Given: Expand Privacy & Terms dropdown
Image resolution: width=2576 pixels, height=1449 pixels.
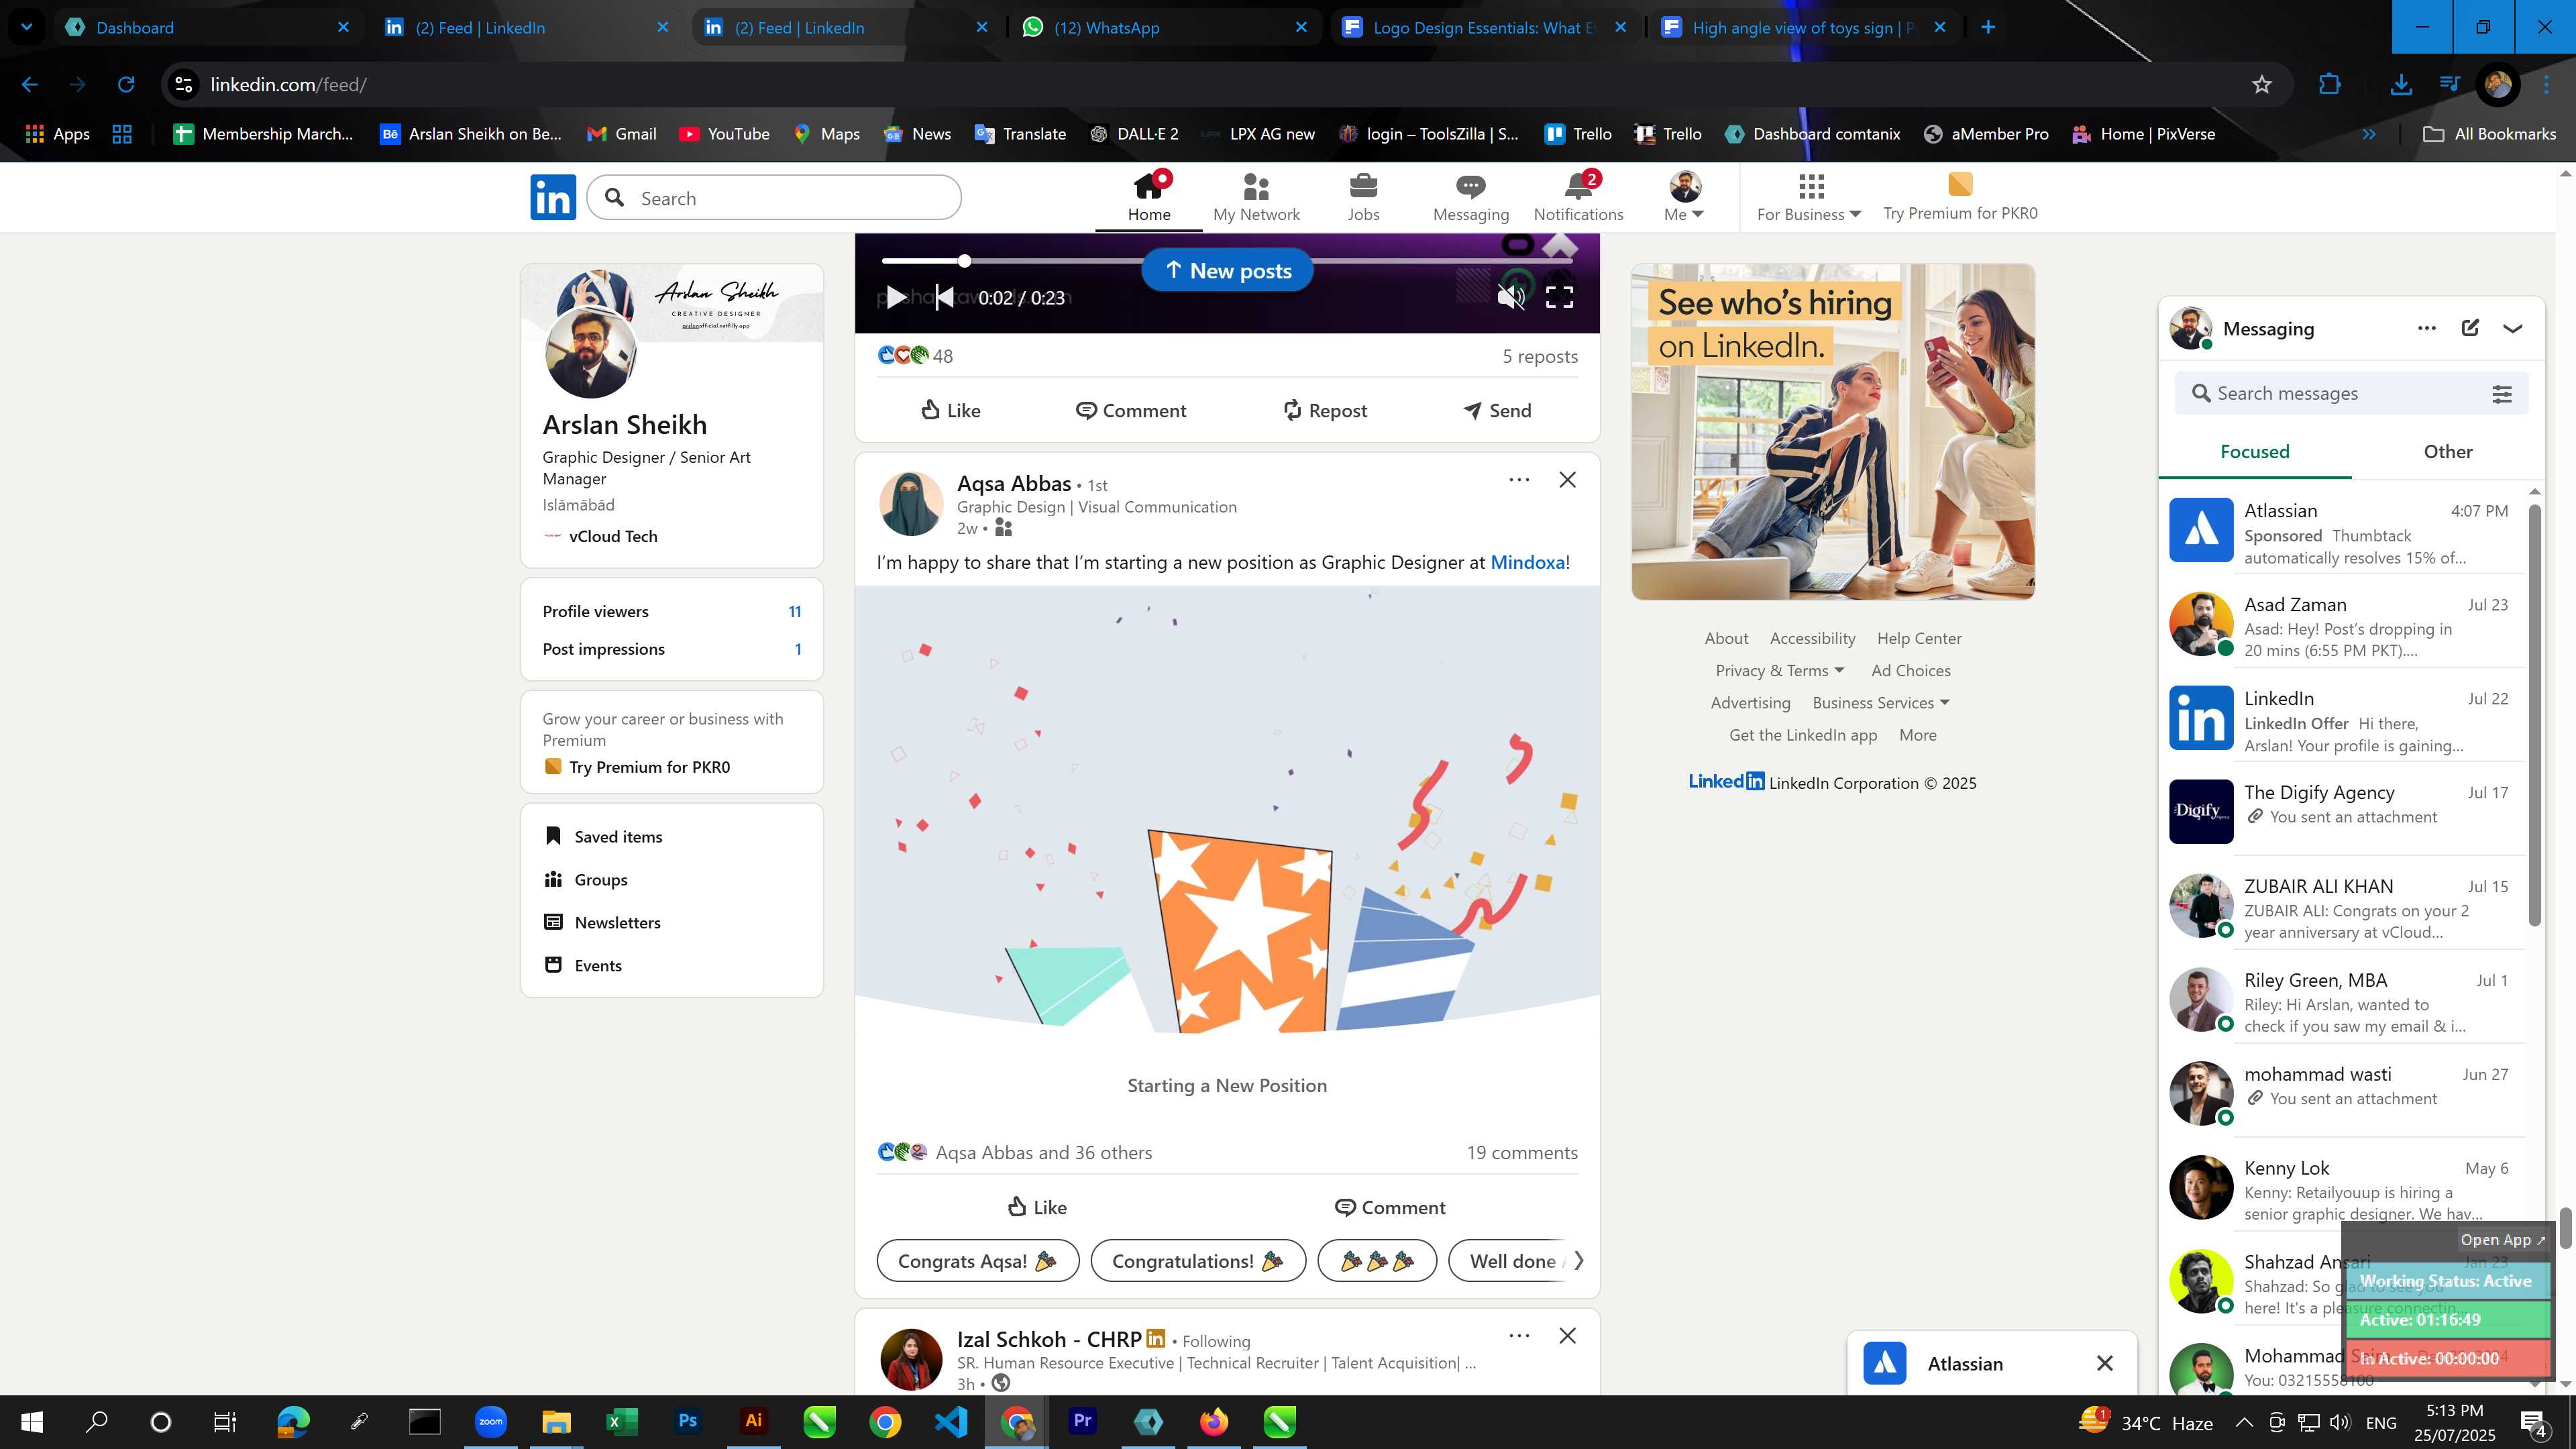Looking at the screenshot, I should (x=1779, y=670).
